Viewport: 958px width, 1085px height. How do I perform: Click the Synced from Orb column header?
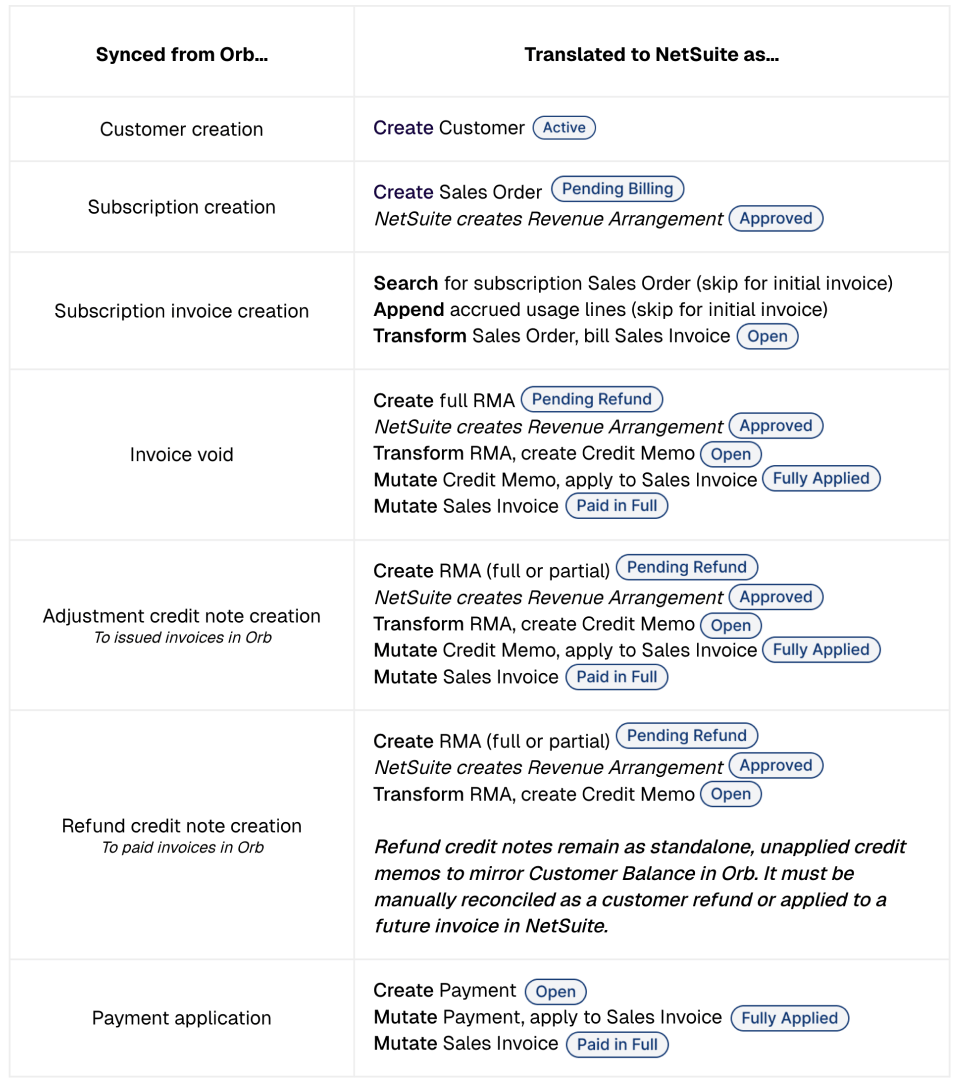point(181,54)
